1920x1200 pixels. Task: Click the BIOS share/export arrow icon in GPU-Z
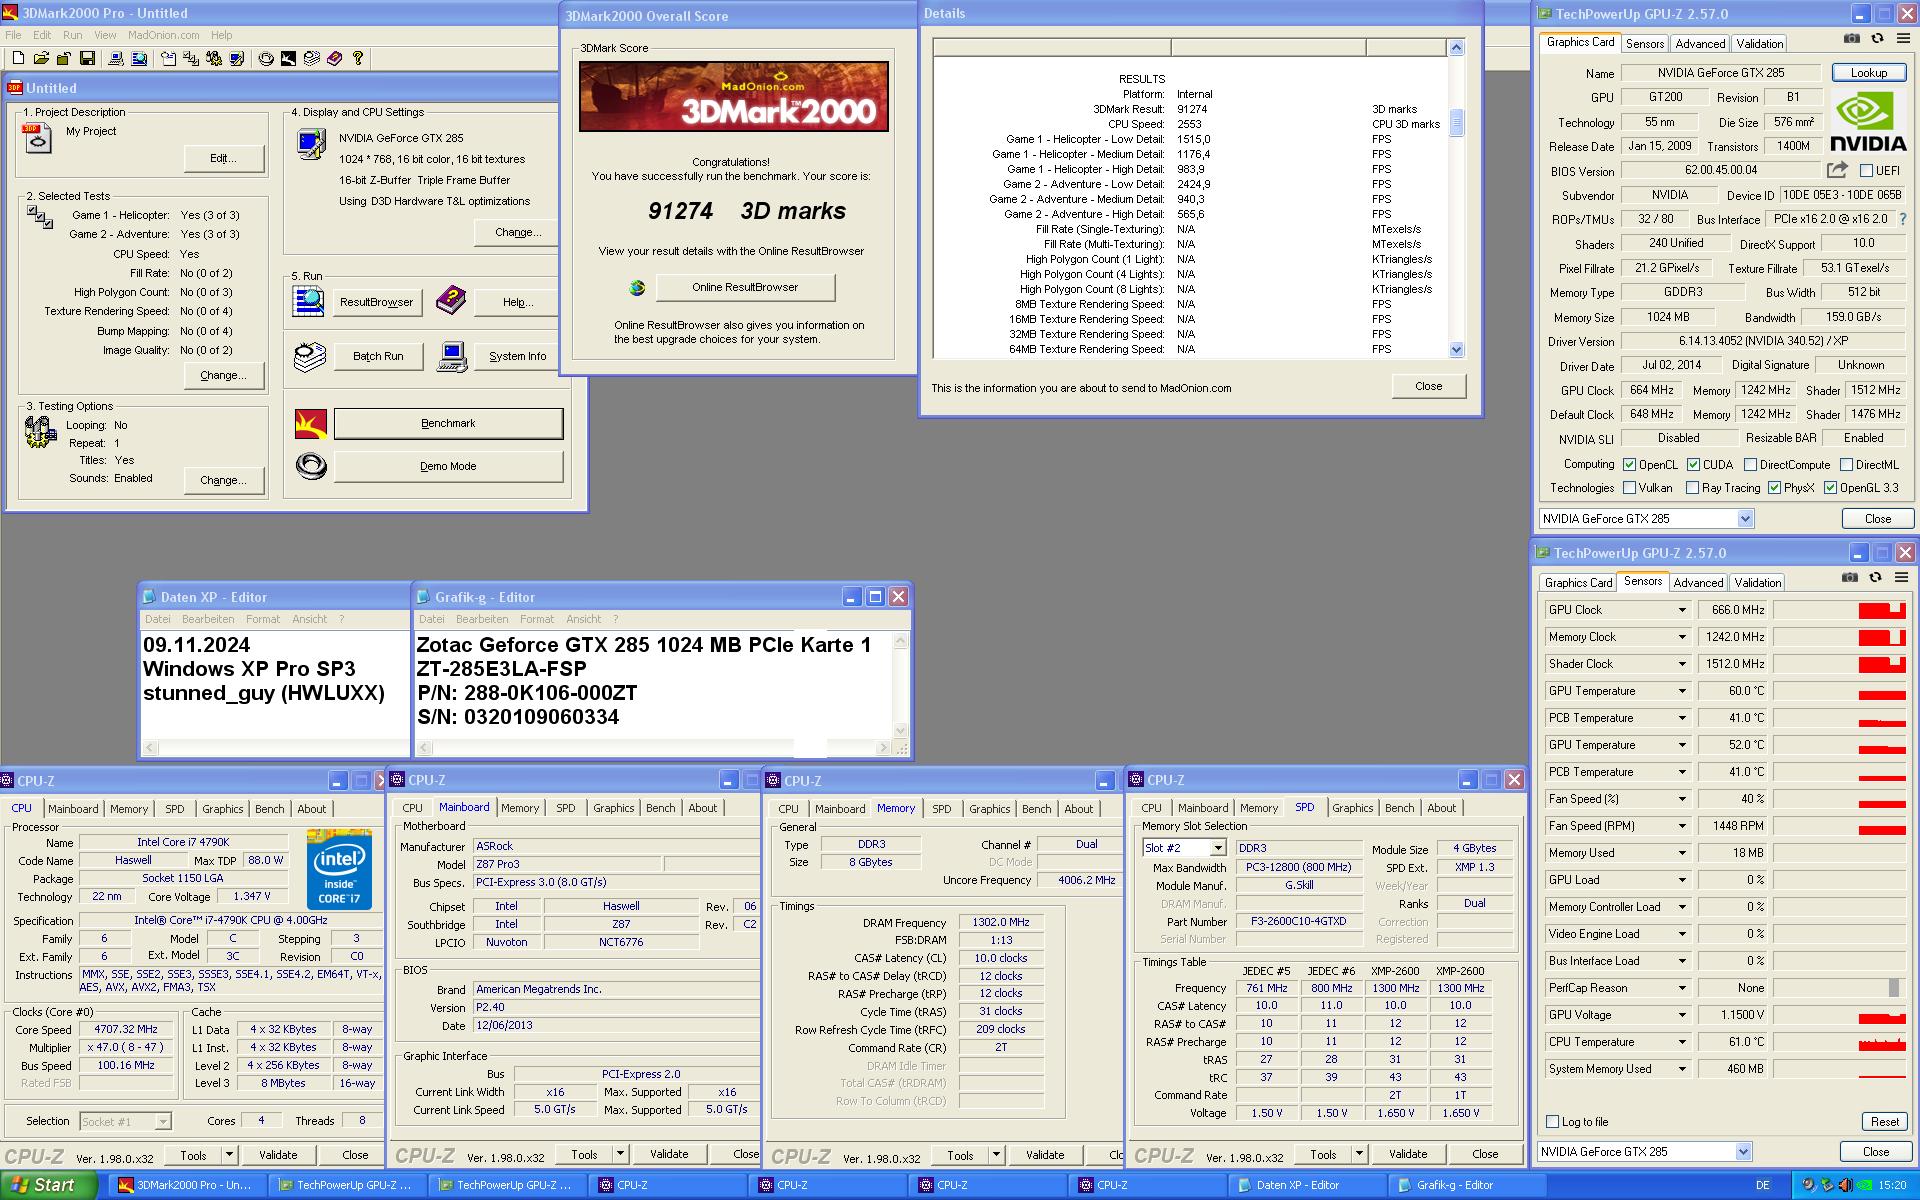point(1837,170)
